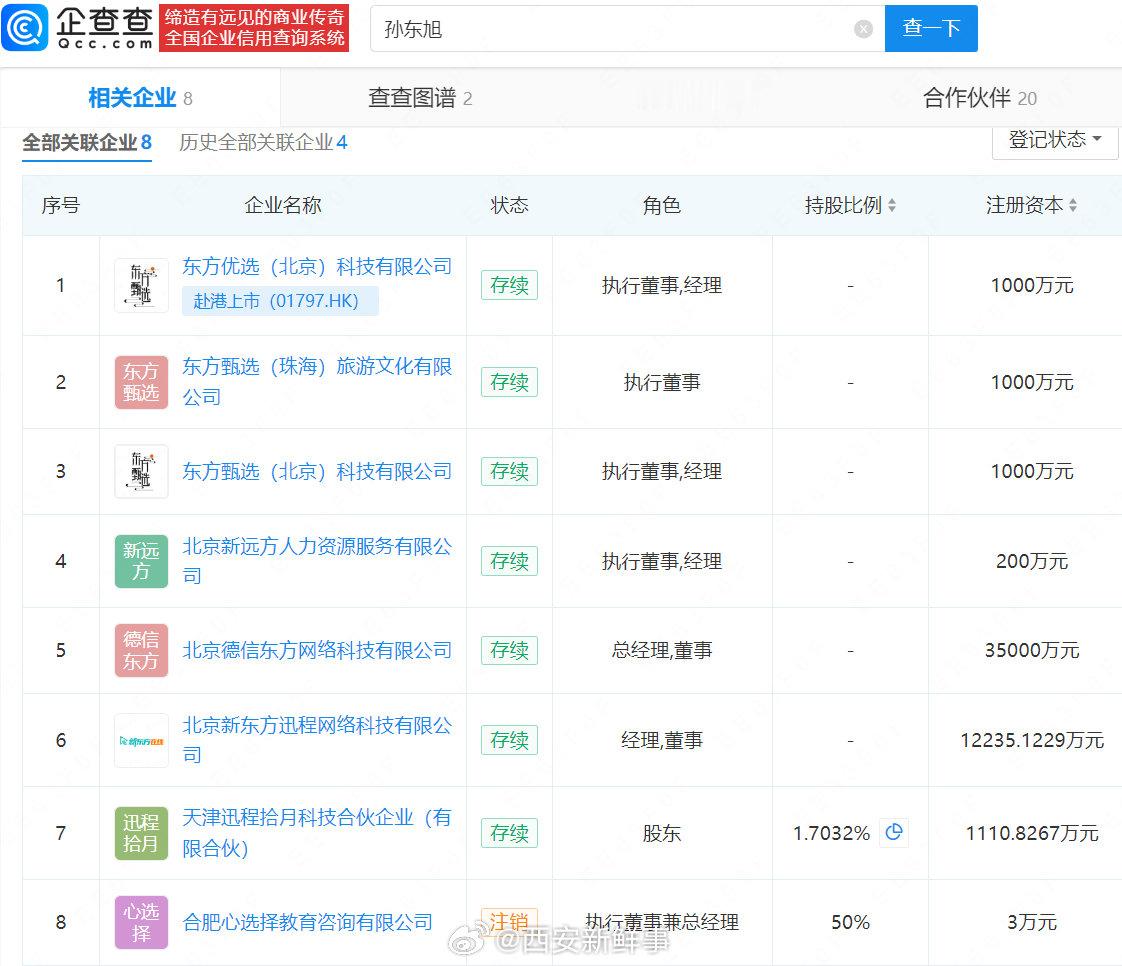Image resolution: width=1122 pixels, height=966 pixels.
Task: Sort by 注册资本 column arrows
Action: (x=1073, y=205)
